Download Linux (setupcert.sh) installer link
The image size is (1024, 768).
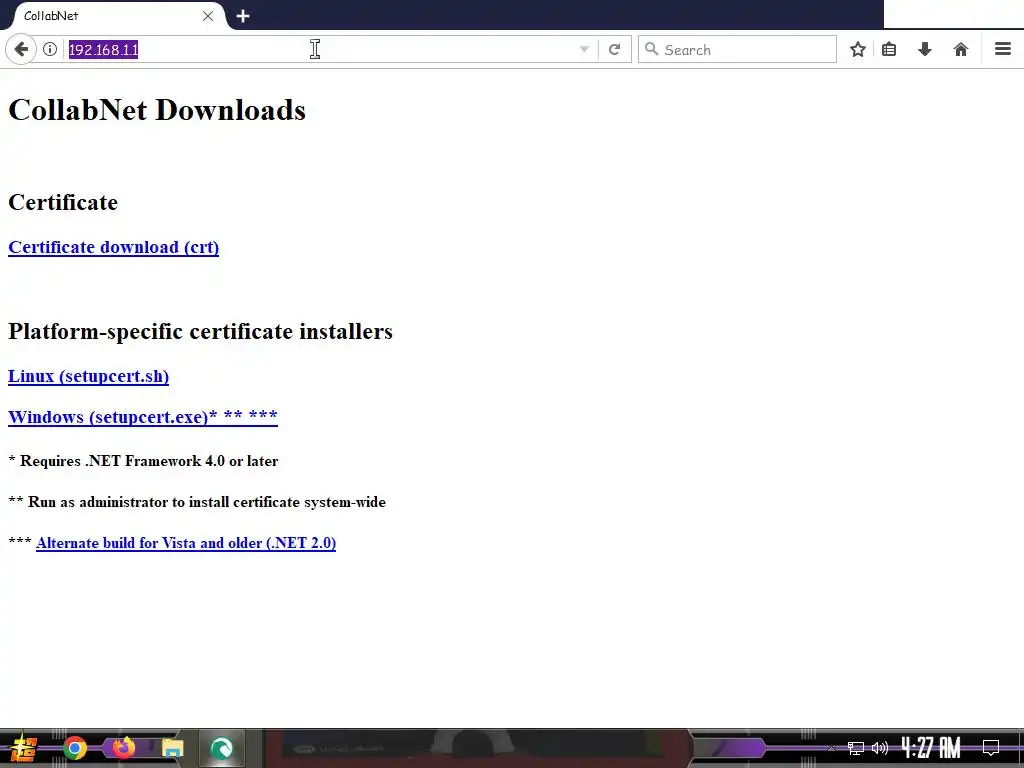point(89,376)
